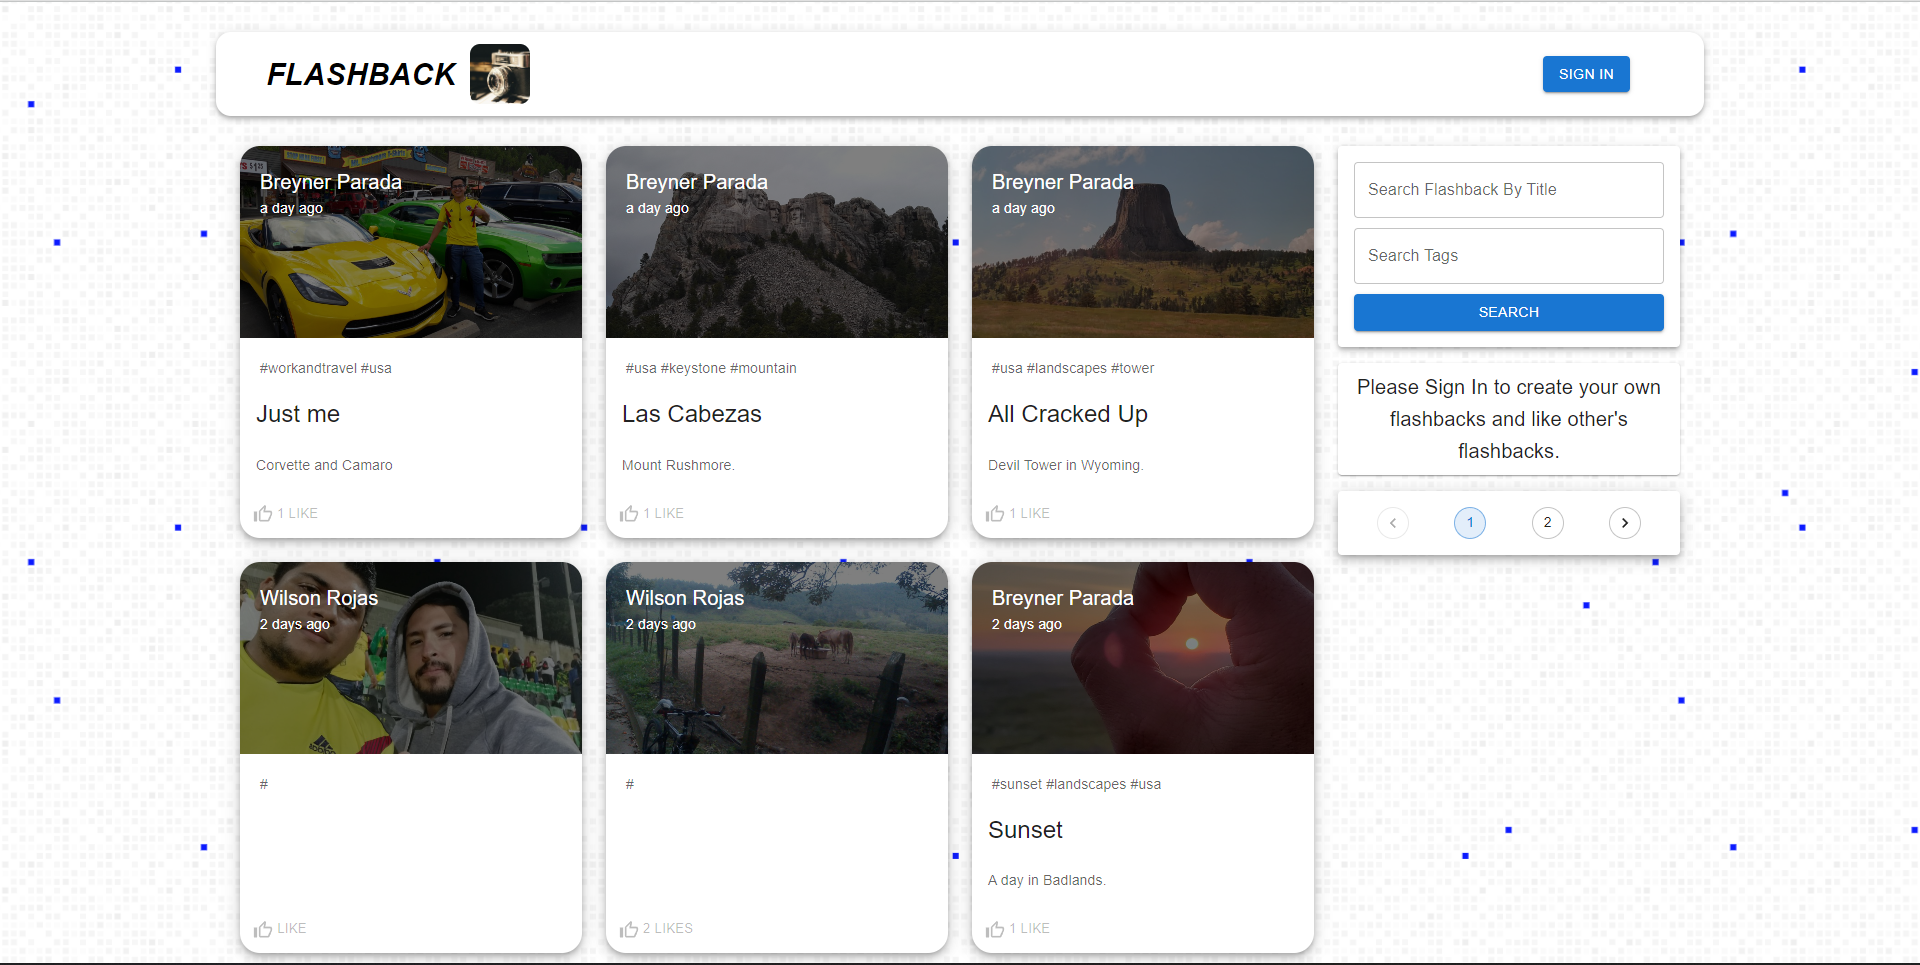
Task: Like the All Cracked Up post
Action: [995, 514]
